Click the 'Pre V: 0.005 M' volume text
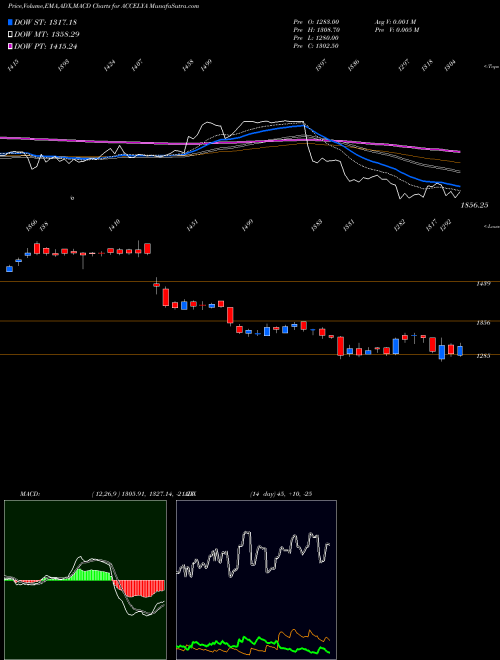This screenshot has height=660, width=500. (397, 30)
